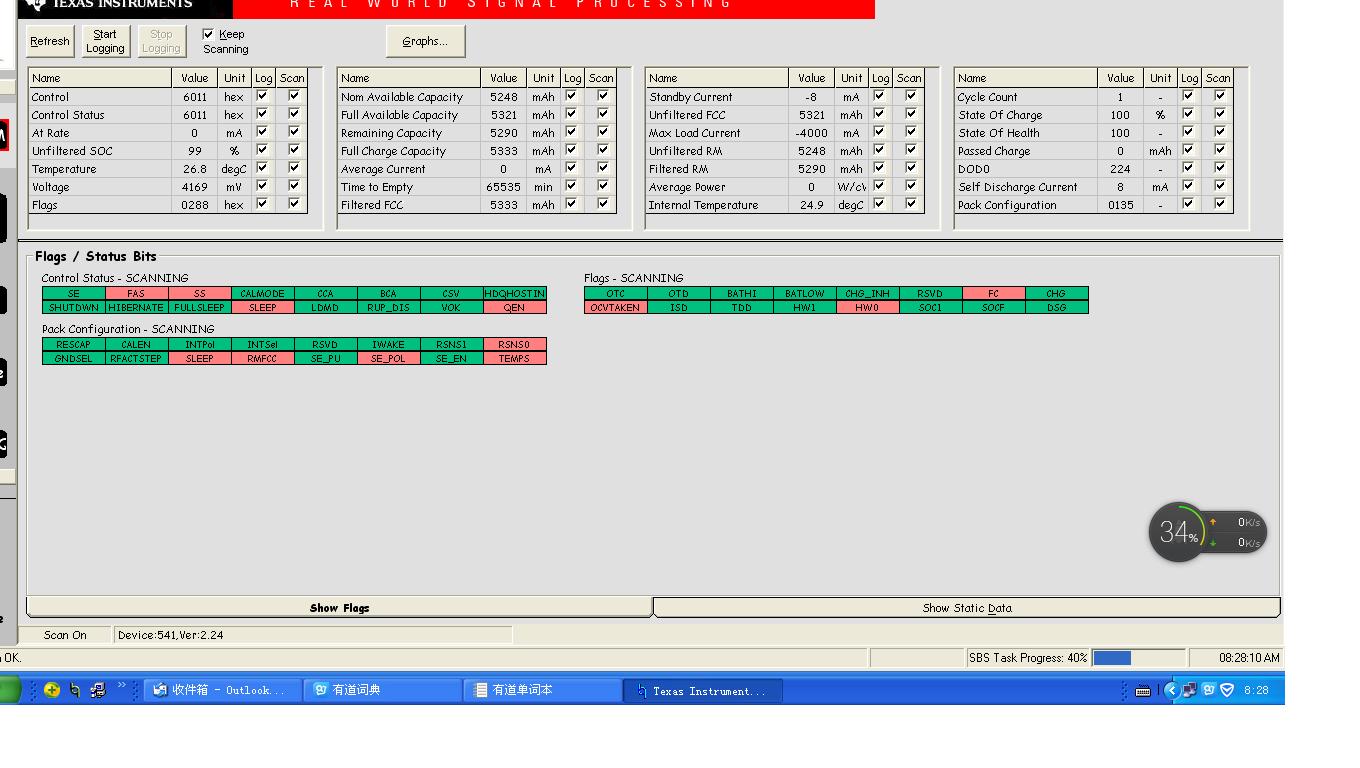Click the OCVTAKEN flag cell
Image resolution: width=1360 pixels, height=768 pixels.
(x=615, y=307)
